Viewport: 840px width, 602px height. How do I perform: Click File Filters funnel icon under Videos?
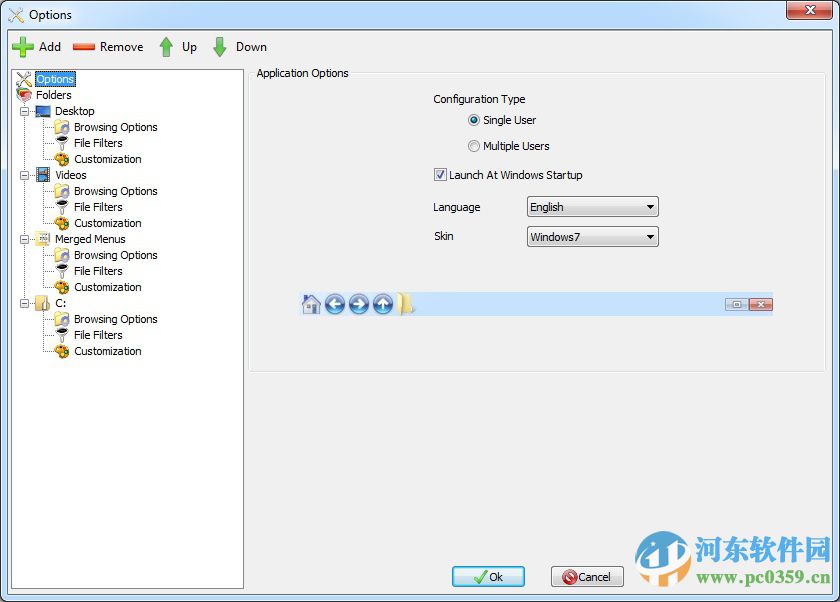pyautogui.click(x=62, y=207)
